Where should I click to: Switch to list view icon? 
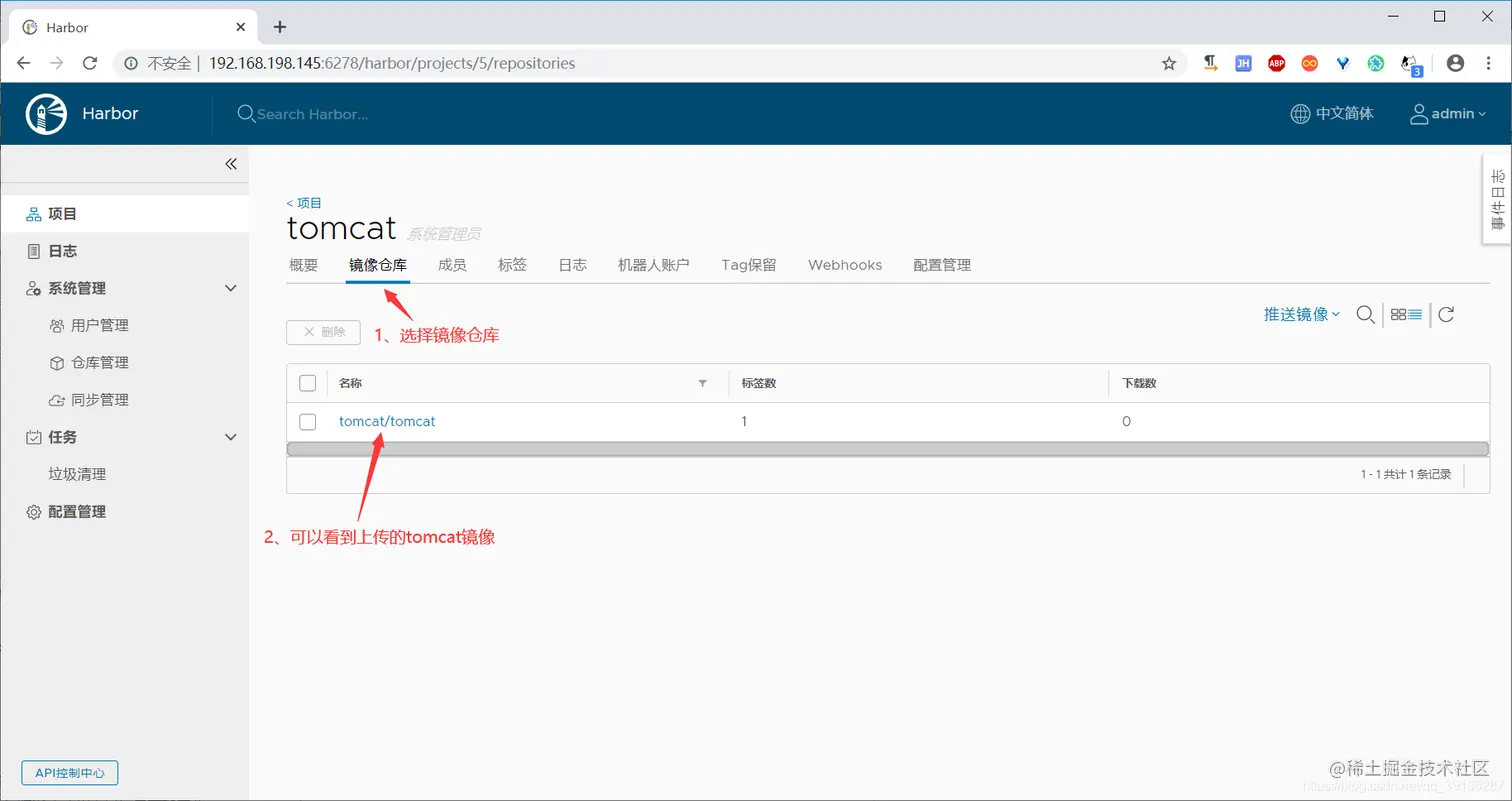pos(1415,314)
